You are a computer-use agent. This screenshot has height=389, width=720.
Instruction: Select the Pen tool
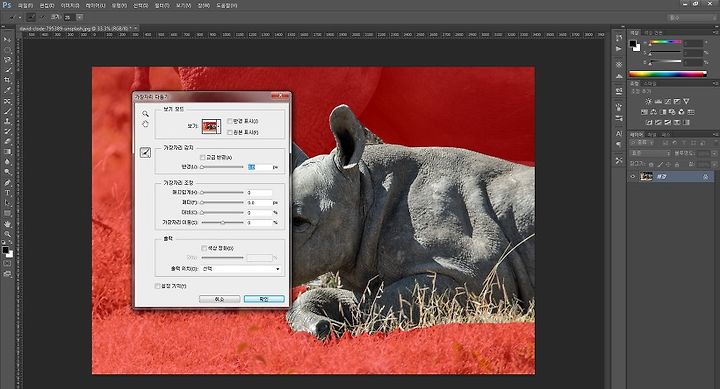[x=7, y=182]
